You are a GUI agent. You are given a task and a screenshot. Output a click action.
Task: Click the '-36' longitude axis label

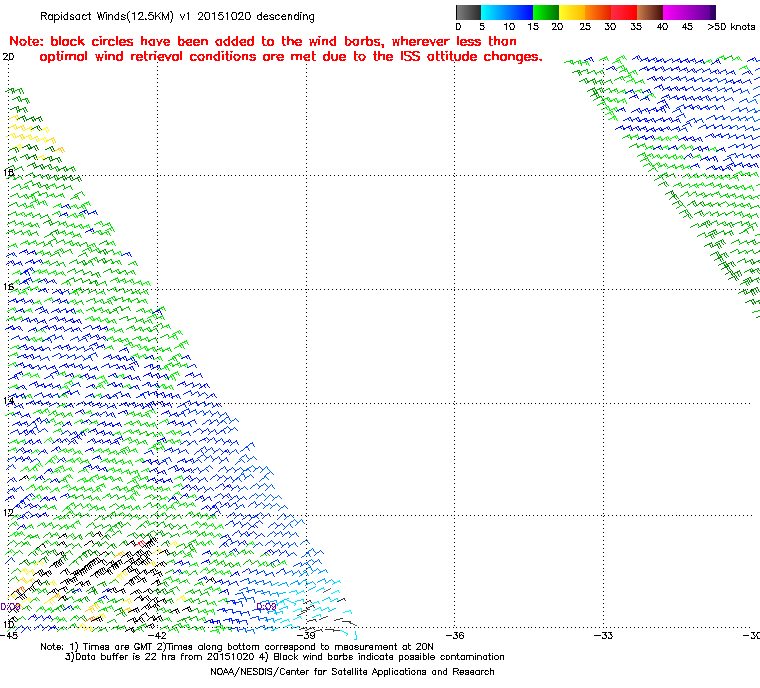(454, 636)
